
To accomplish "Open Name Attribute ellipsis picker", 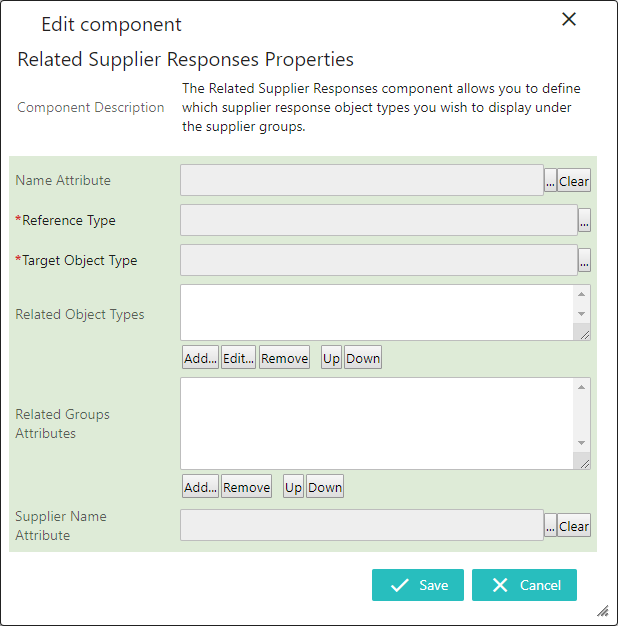I will coord(550,180).
